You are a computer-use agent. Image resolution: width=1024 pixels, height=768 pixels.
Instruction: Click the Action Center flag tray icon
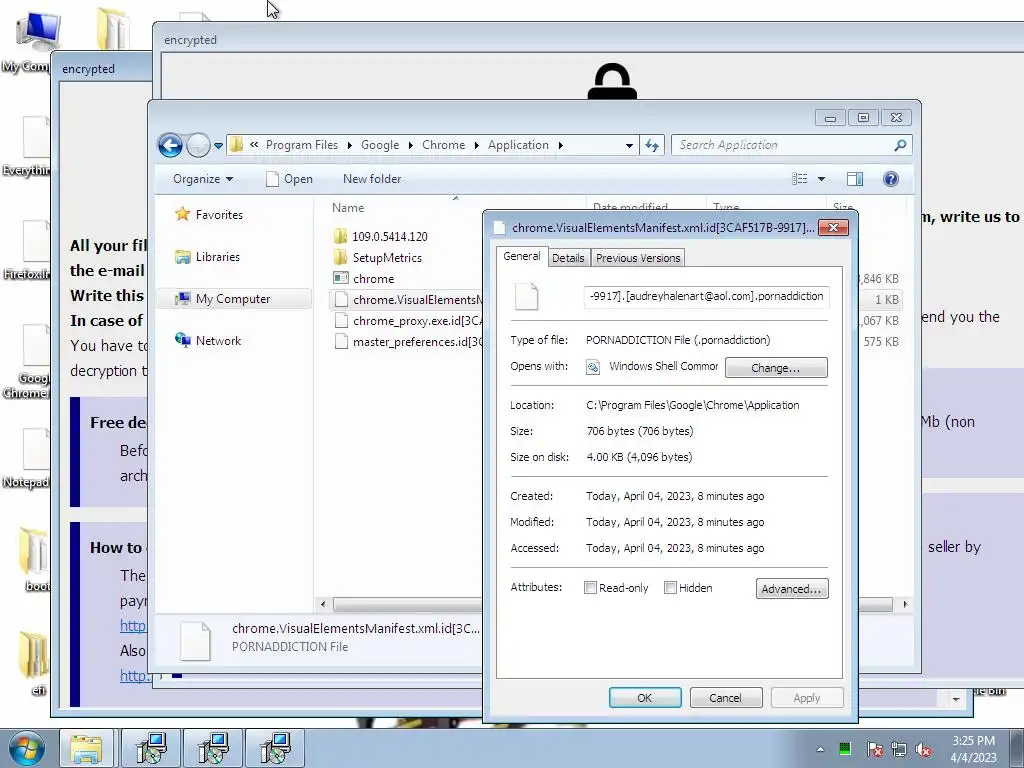[x=874, y=749]
